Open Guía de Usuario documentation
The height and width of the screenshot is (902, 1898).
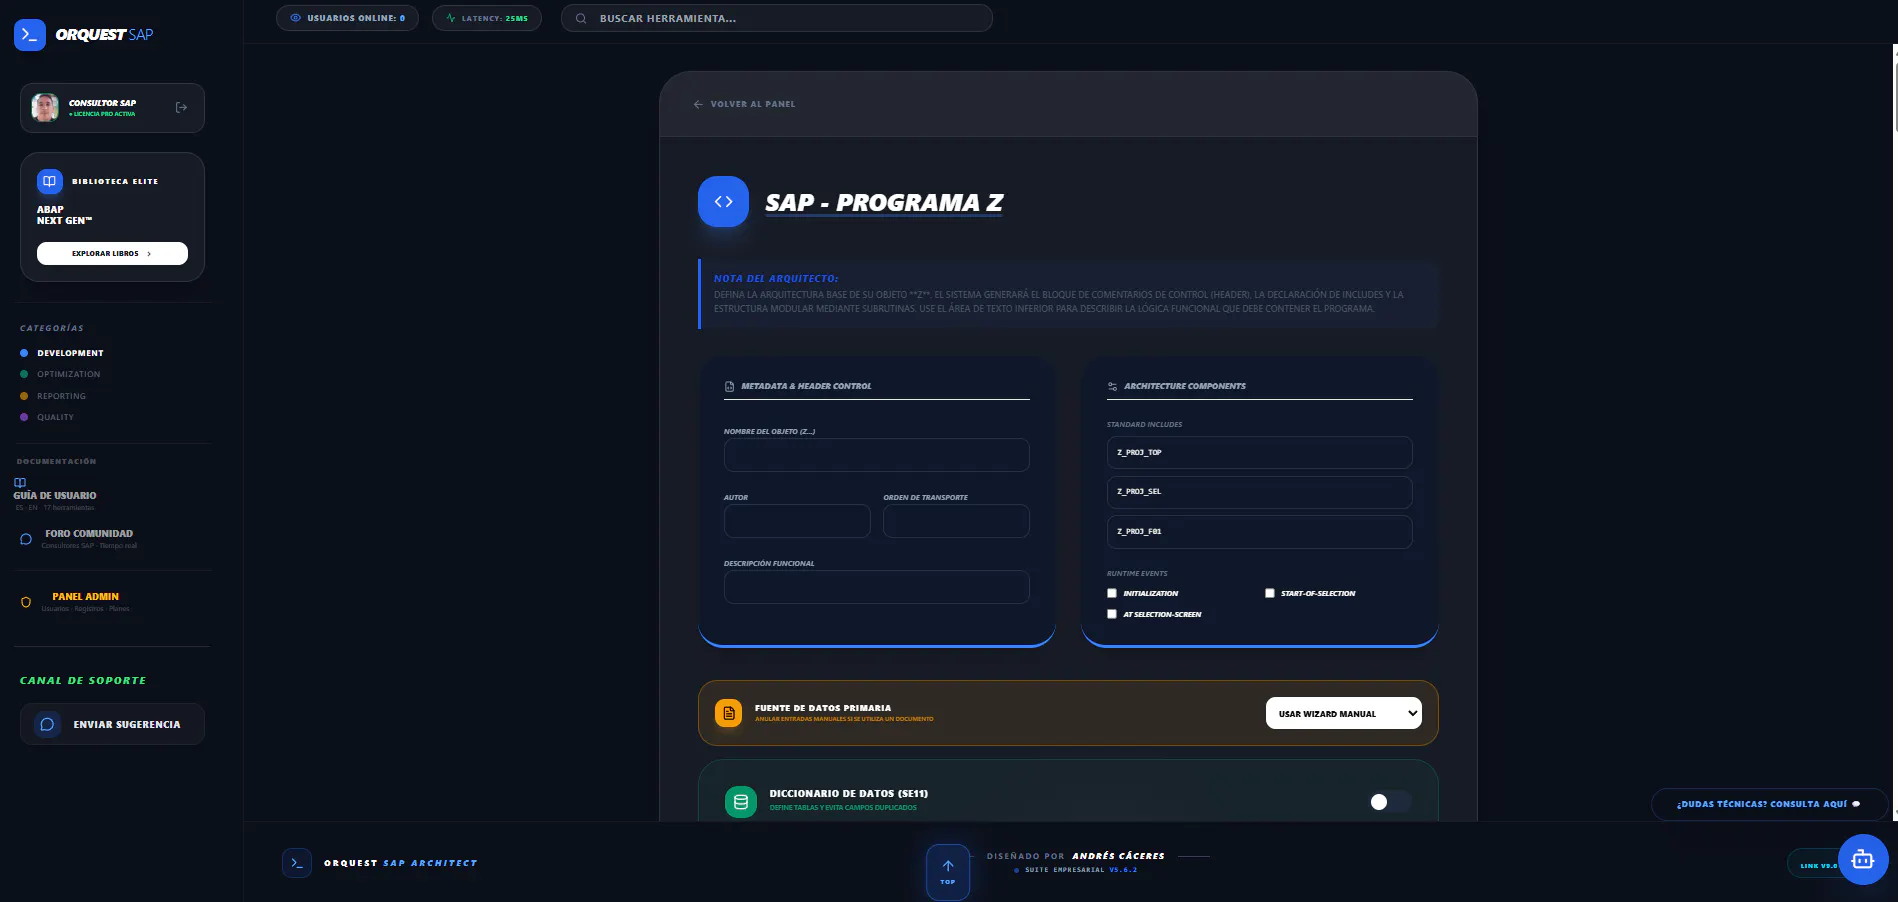tap(55, 495)
